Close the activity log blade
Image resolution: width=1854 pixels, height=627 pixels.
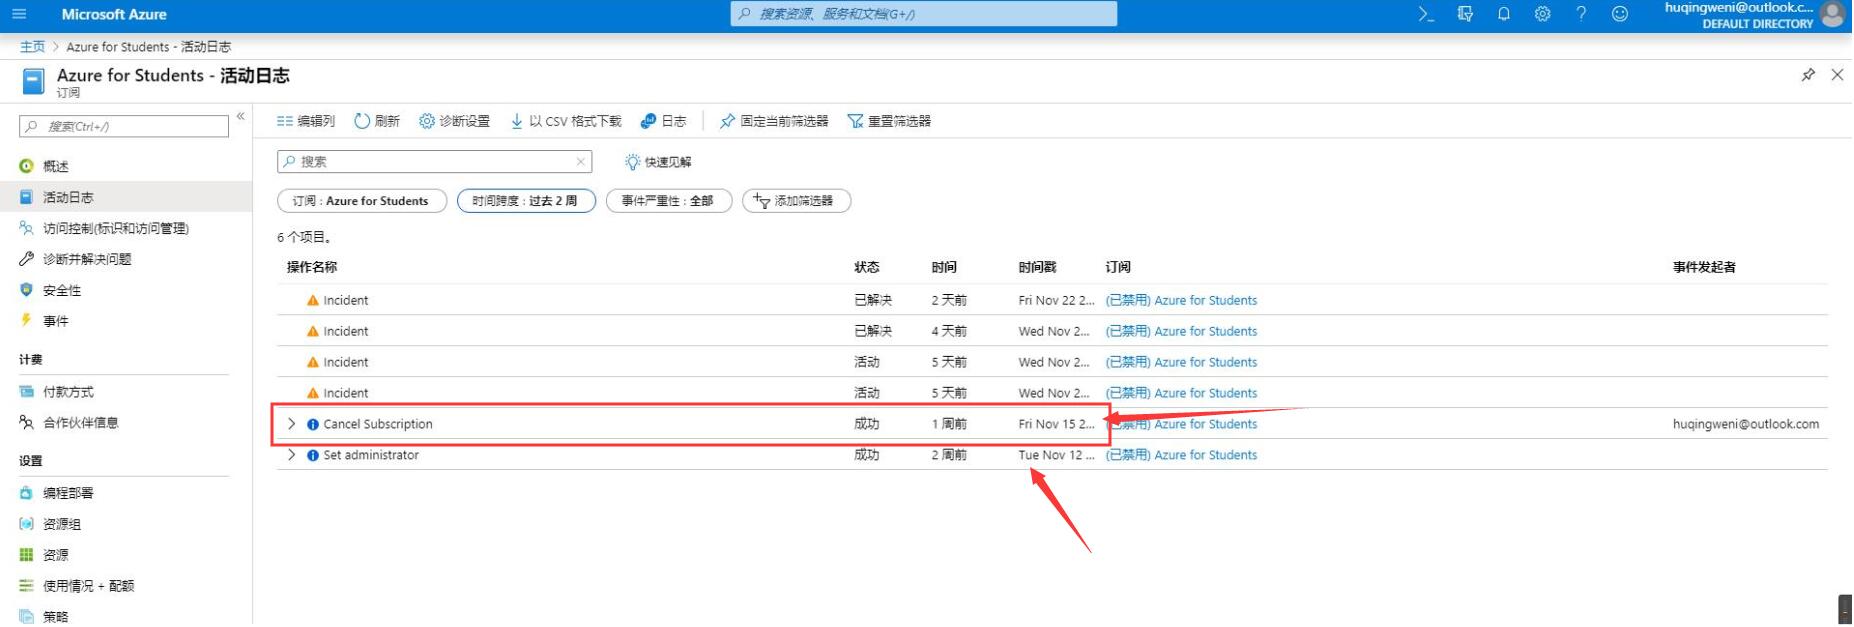[1837, 75]
